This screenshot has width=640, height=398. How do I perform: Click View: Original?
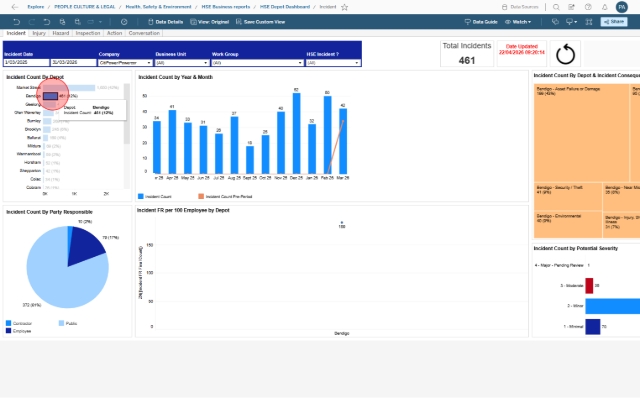[209, 22]
